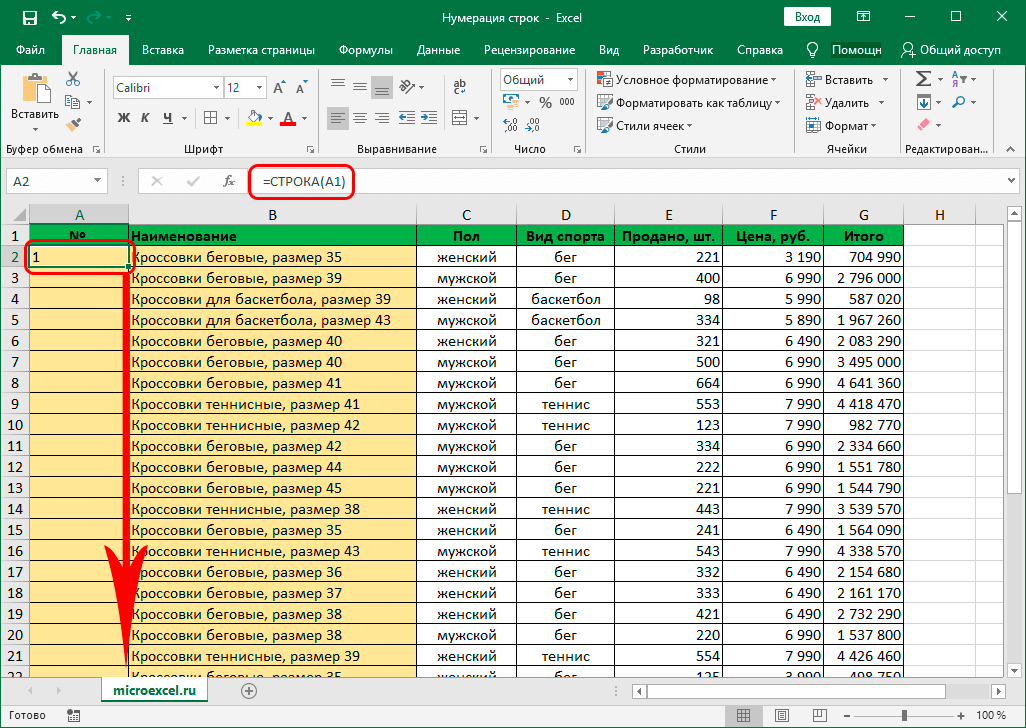Click the zoom out minus button

847,716
